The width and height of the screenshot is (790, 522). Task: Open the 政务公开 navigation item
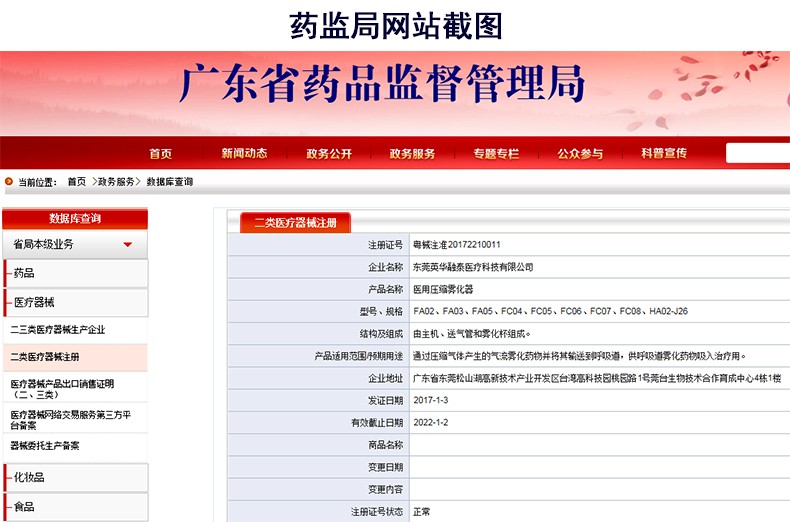(x=329, y=153)
